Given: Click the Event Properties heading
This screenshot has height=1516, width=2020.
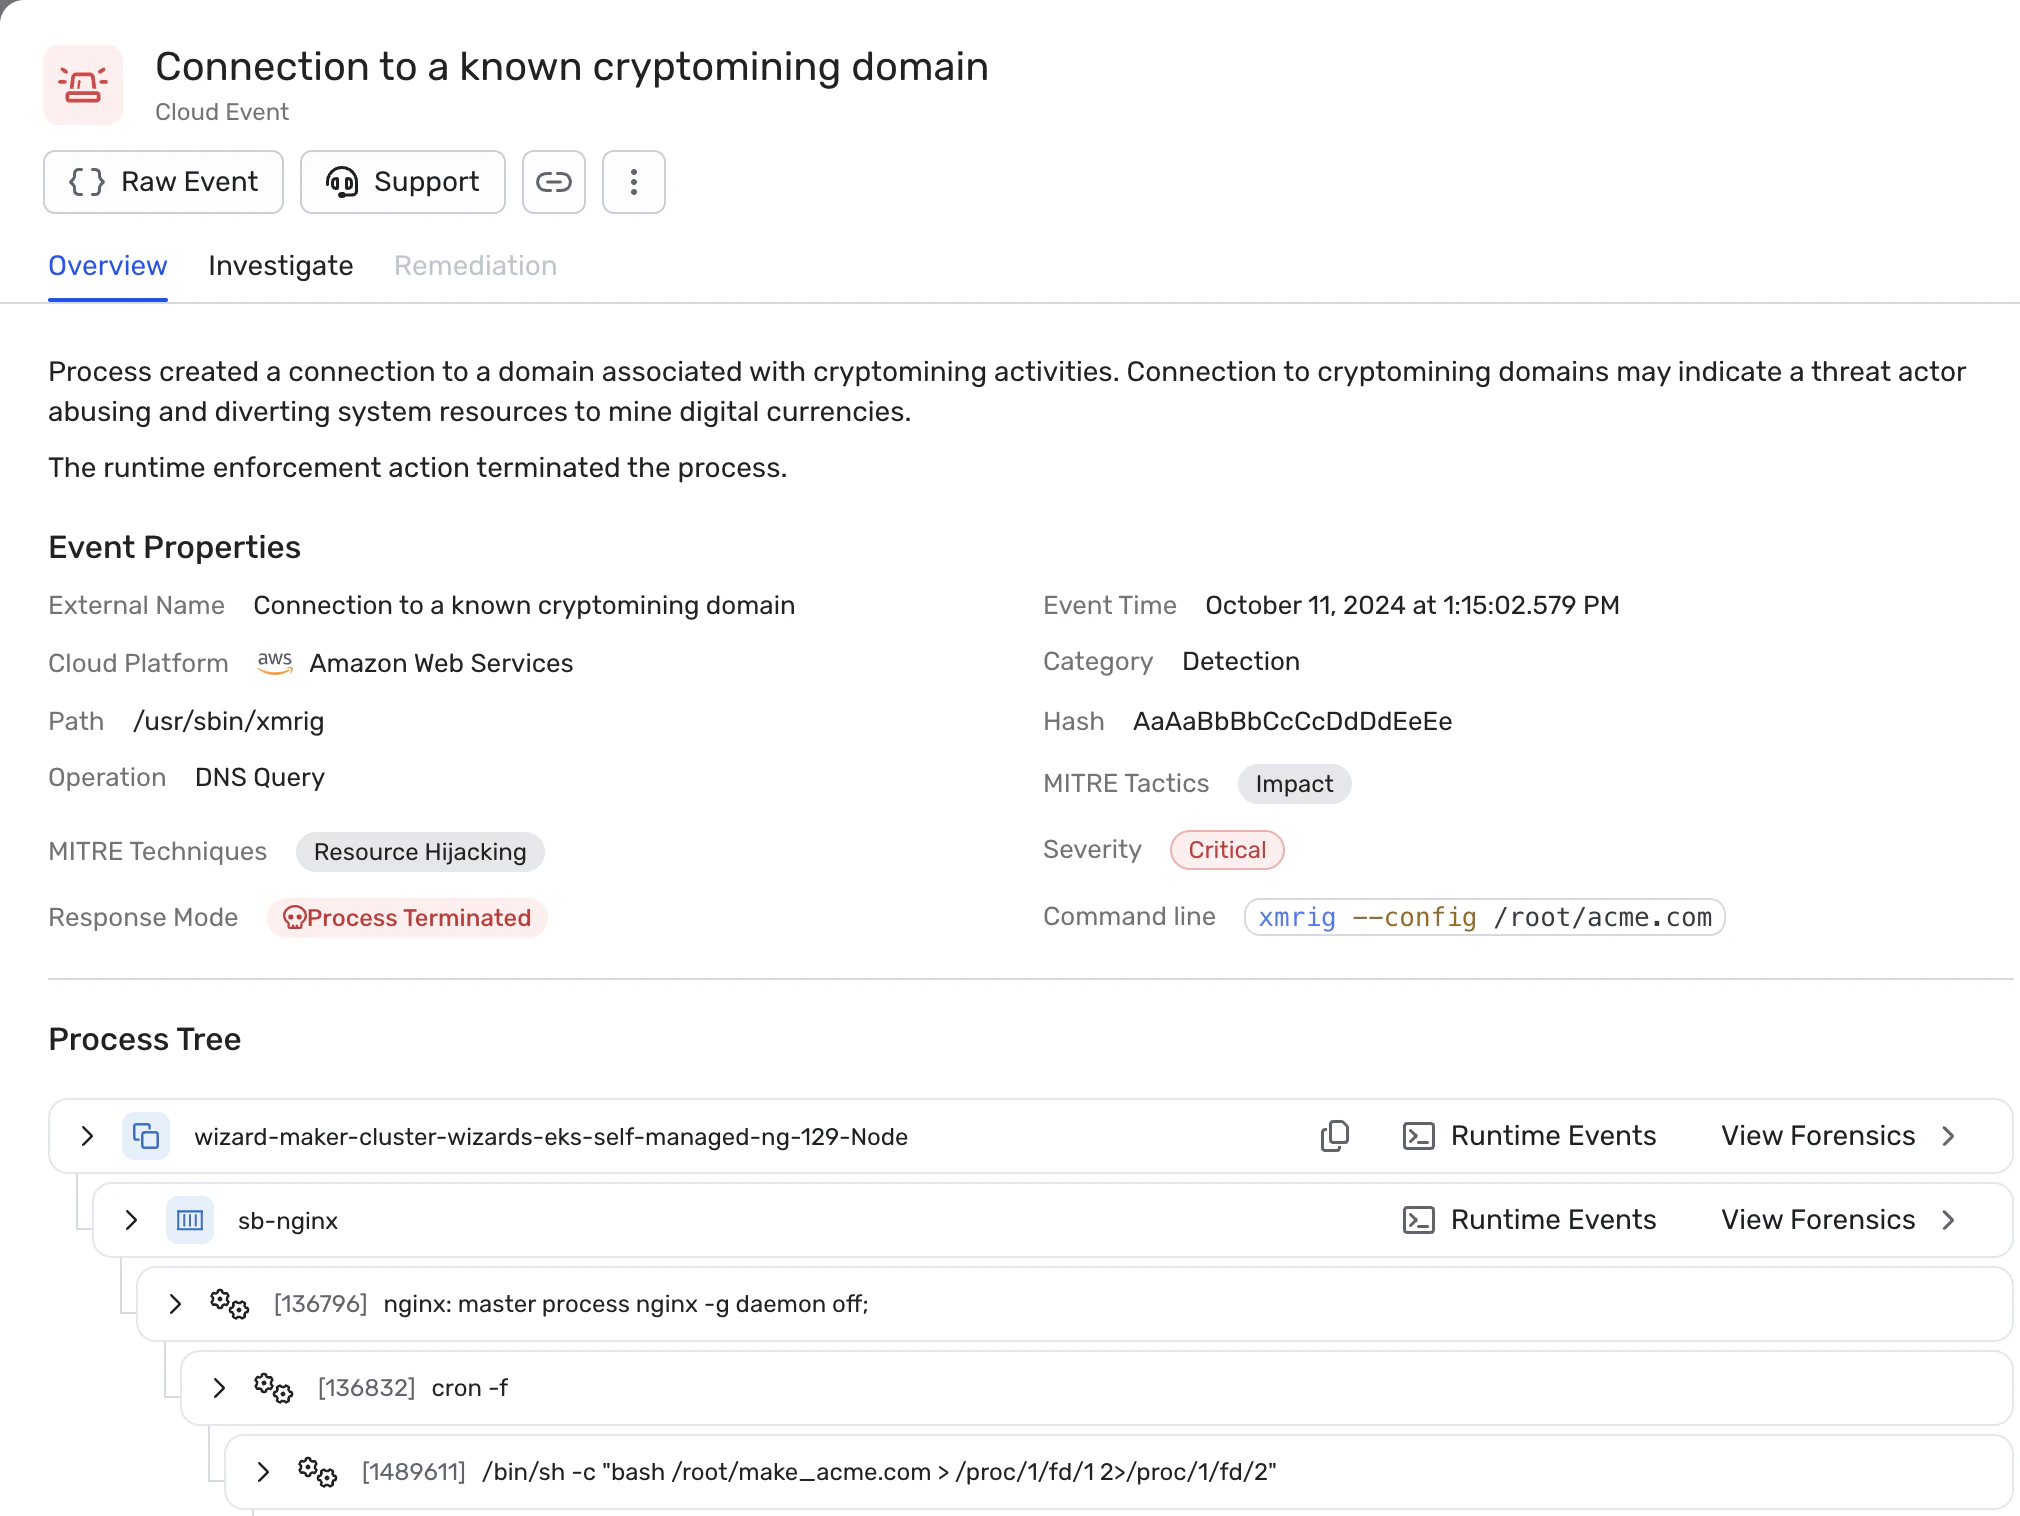Looking at the screenshot, I should coord(175,547).
